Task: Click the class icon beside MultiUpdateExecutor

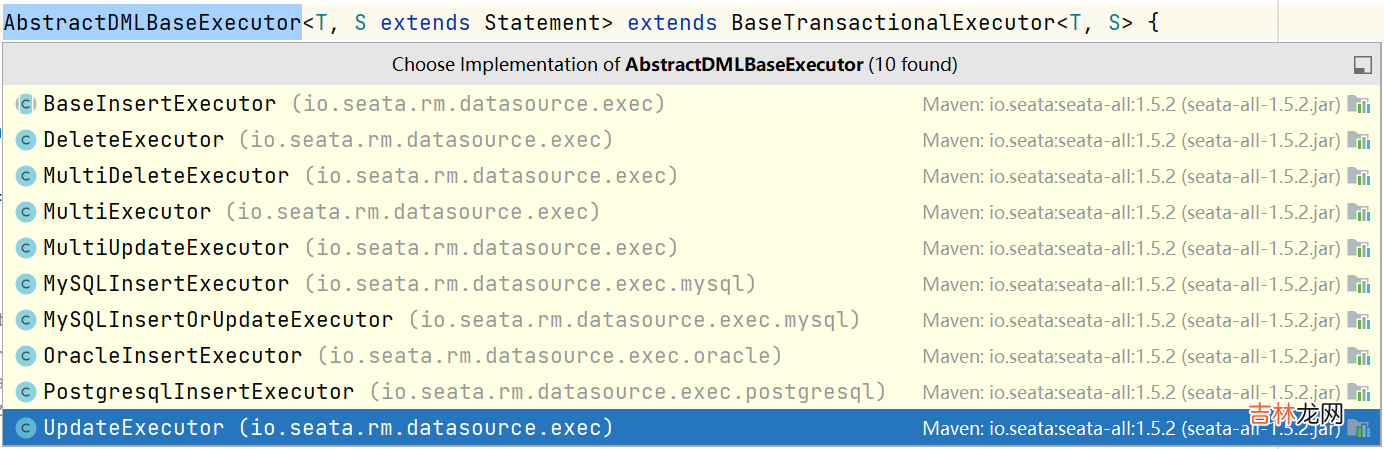Action: click(x=26, y=248)
